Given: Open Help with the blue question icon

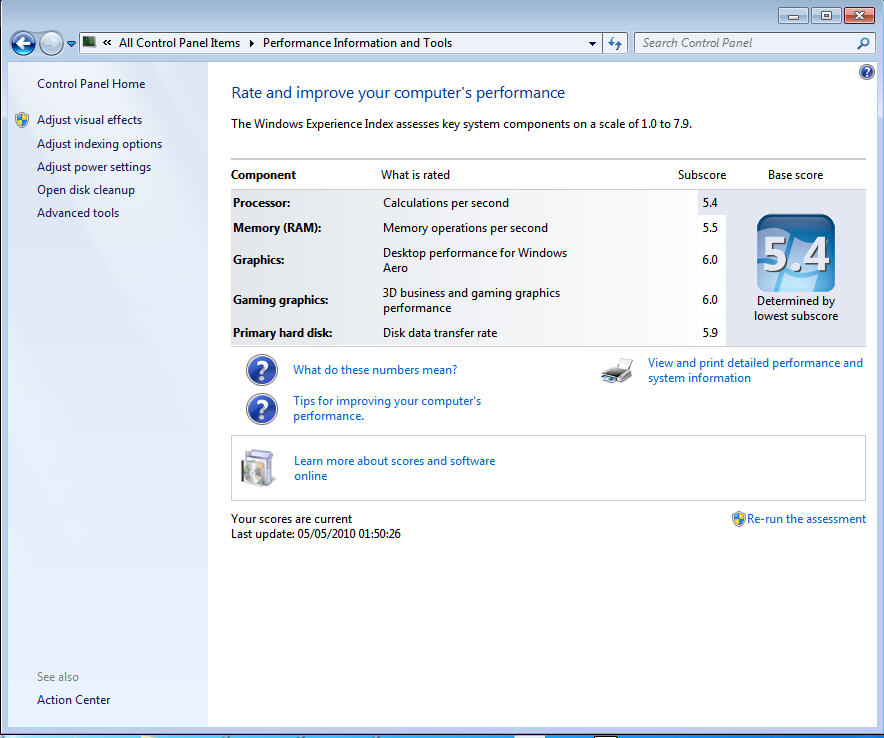Looking at the screenshot, I should [x=867, y=72].
